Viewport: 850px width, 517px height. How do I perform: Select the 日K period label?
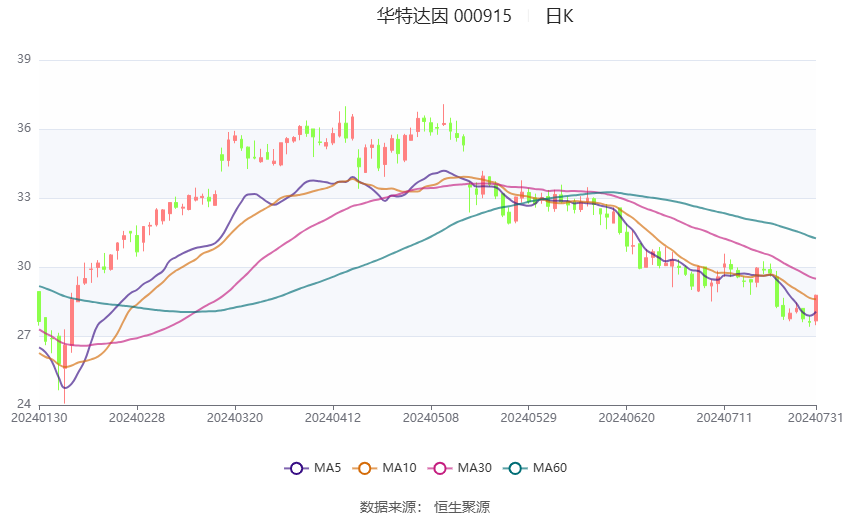pyautogui.click(x=559, y=16)
